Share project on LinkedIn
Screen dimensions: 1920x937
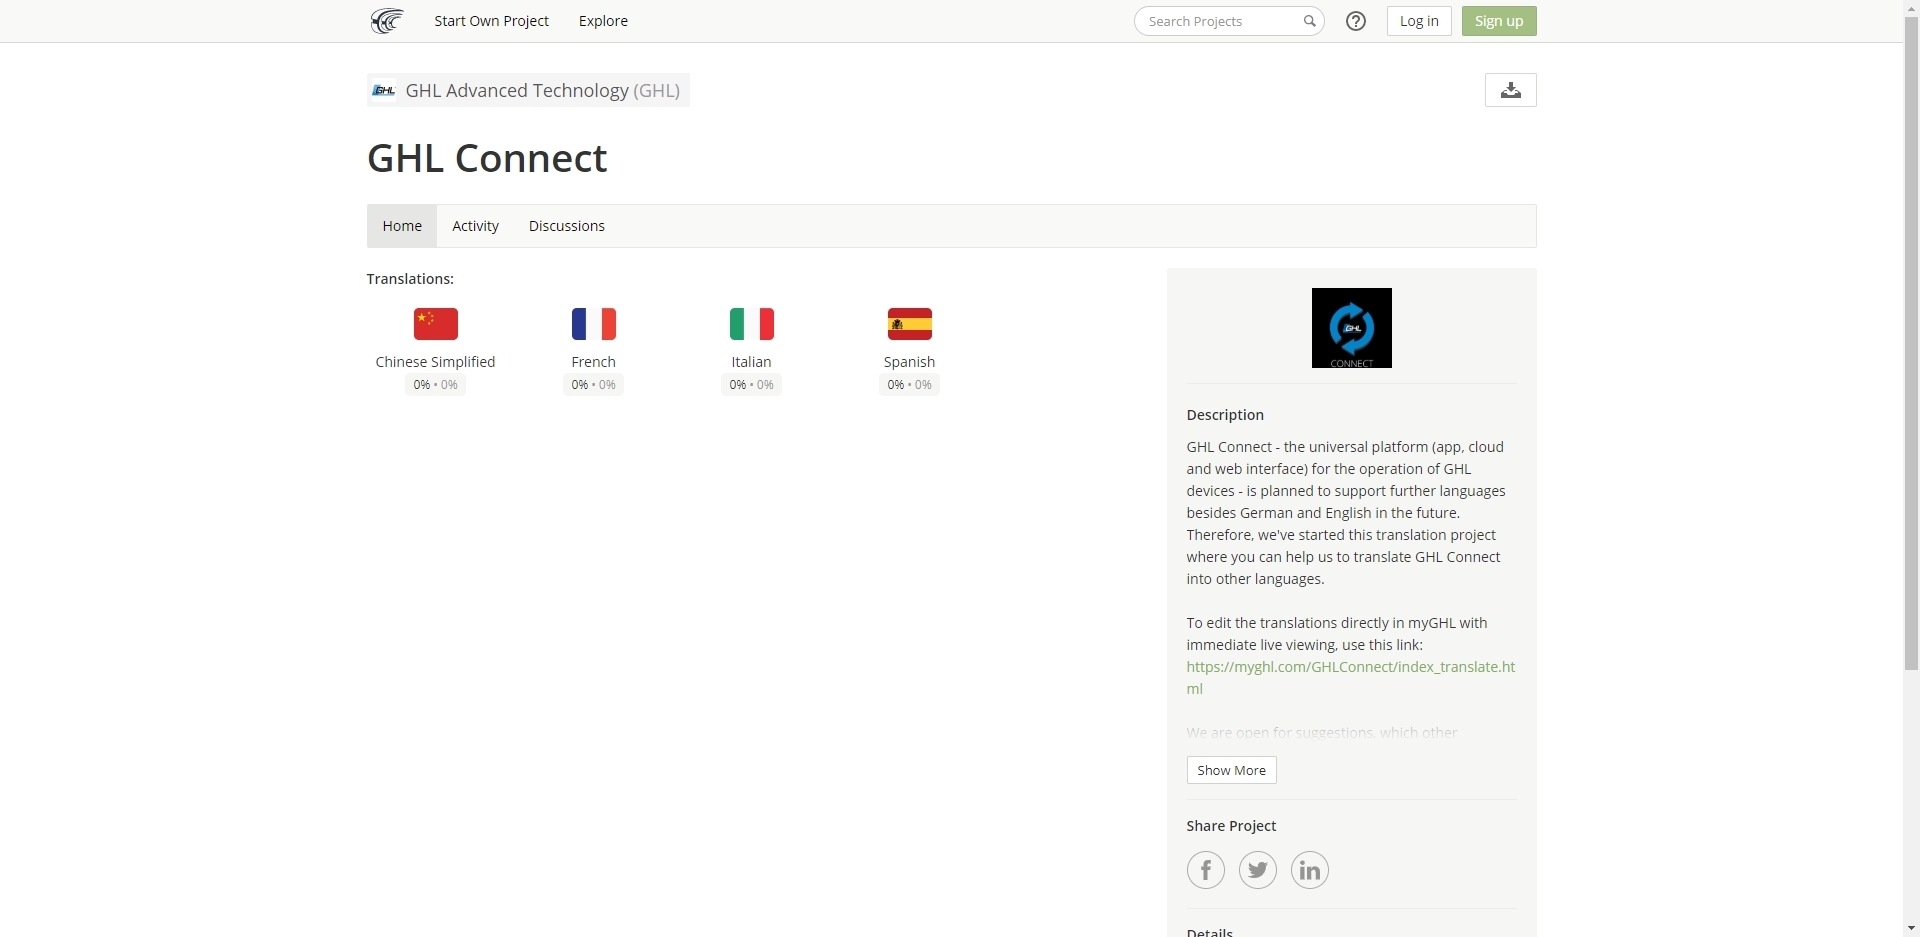coord(1309,870)
